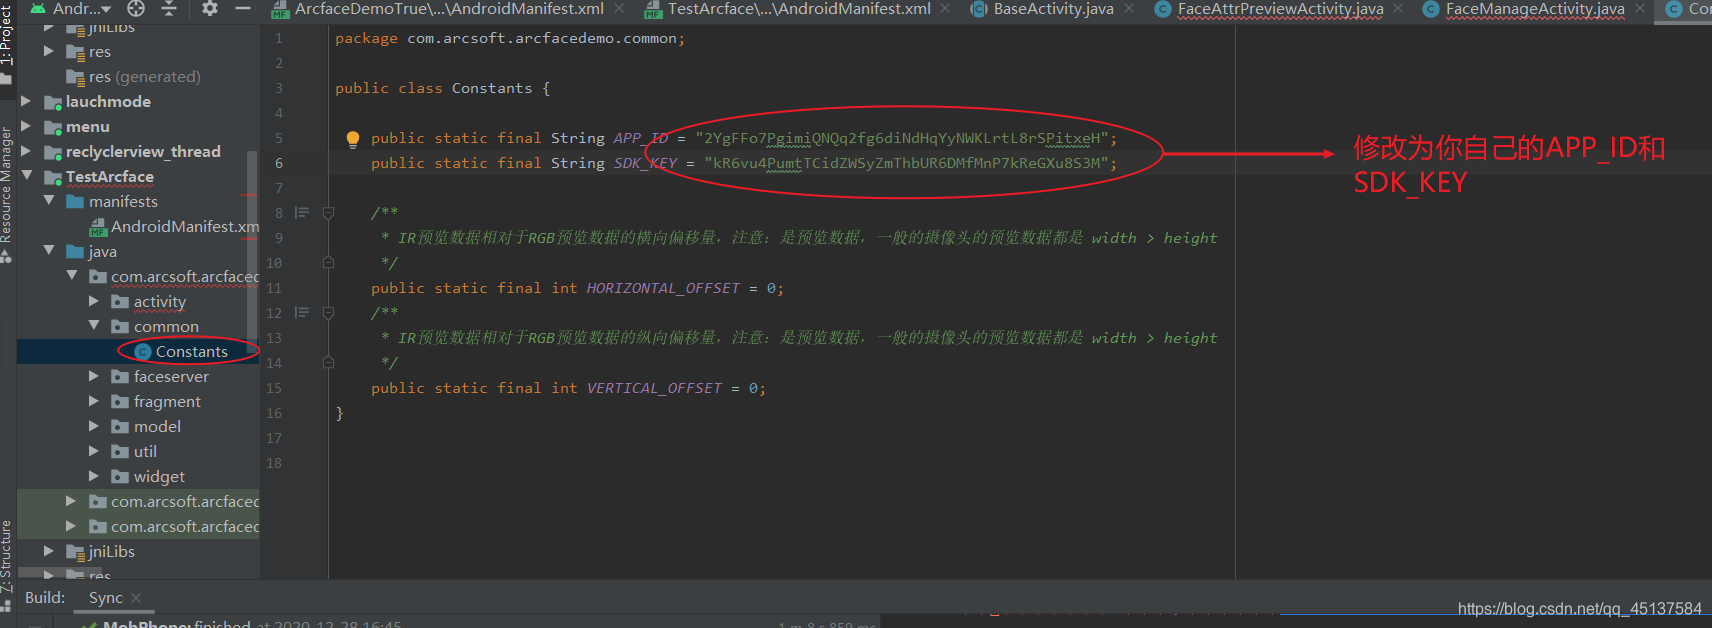
Task: Click the class icon beside Constants
Action: pos(143,352)
